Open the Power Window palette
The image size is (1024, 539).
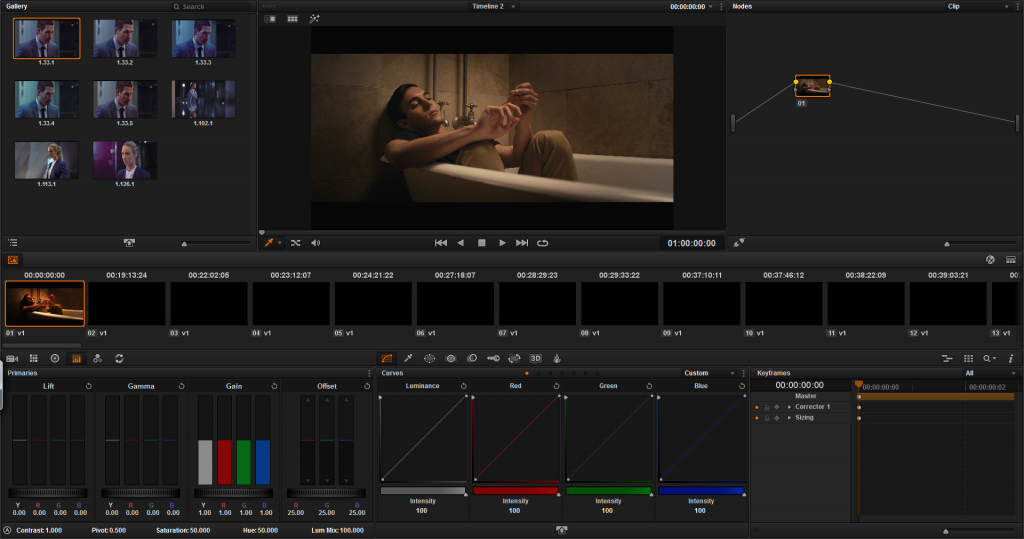429,358
